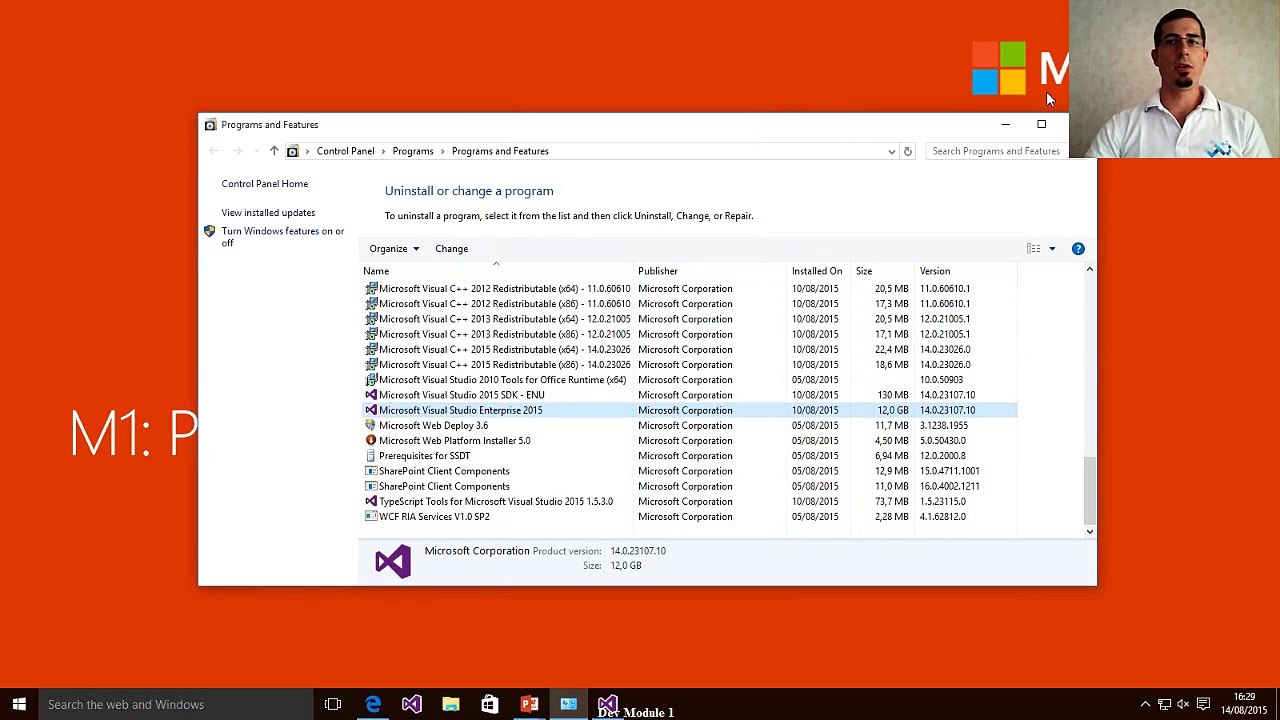Go up one level with the up arrow
Image resolution: width=1280 pixels, height=720 pixels.
point(274,151)
